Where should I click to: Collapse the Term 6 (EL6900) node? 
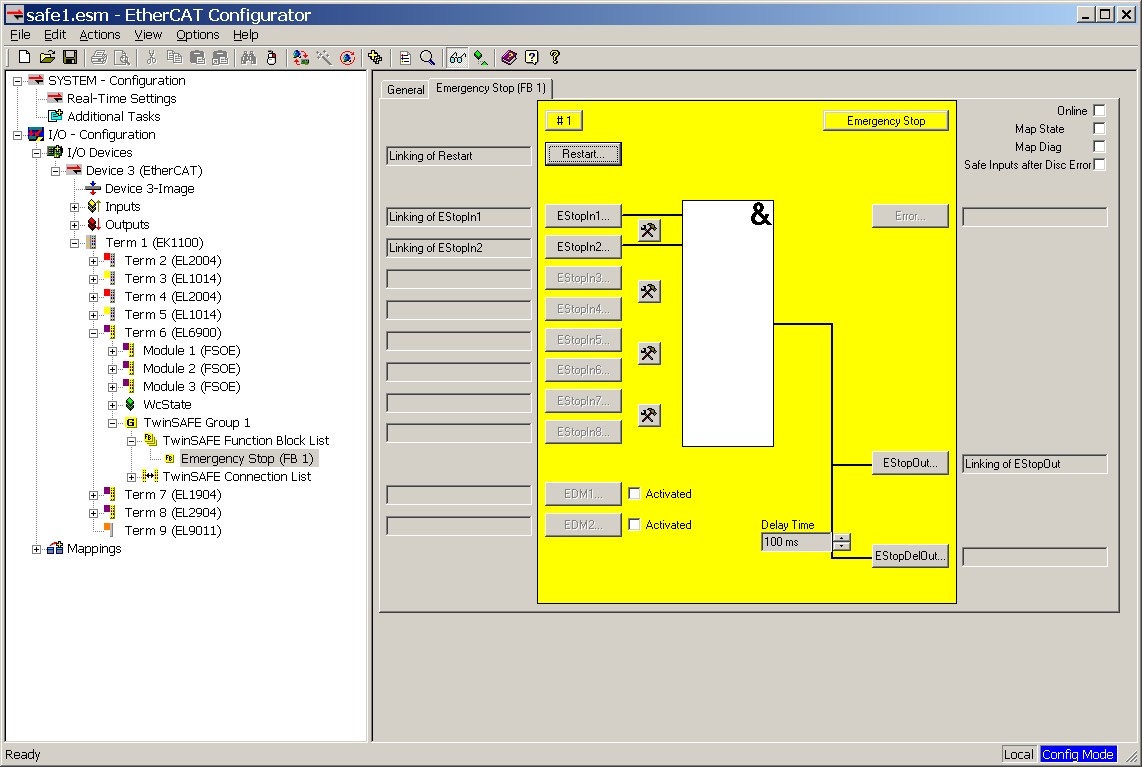coord(93,333)
